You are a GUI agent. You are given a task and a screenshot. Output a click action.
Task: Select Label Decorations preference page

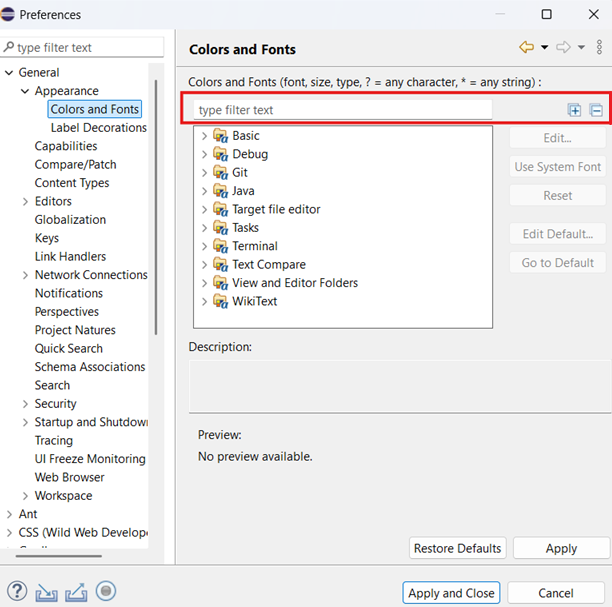[98, 128]
